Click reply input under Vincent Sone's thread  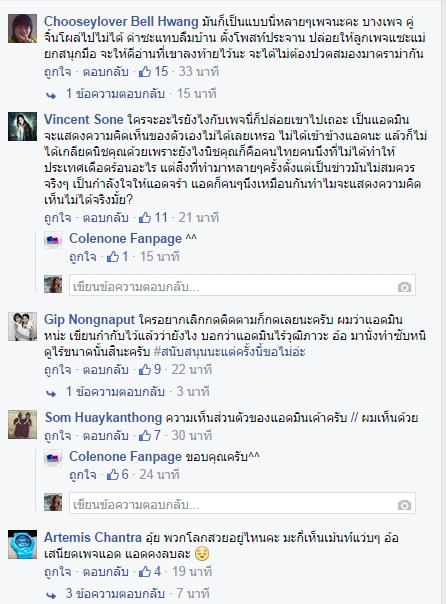242,287
